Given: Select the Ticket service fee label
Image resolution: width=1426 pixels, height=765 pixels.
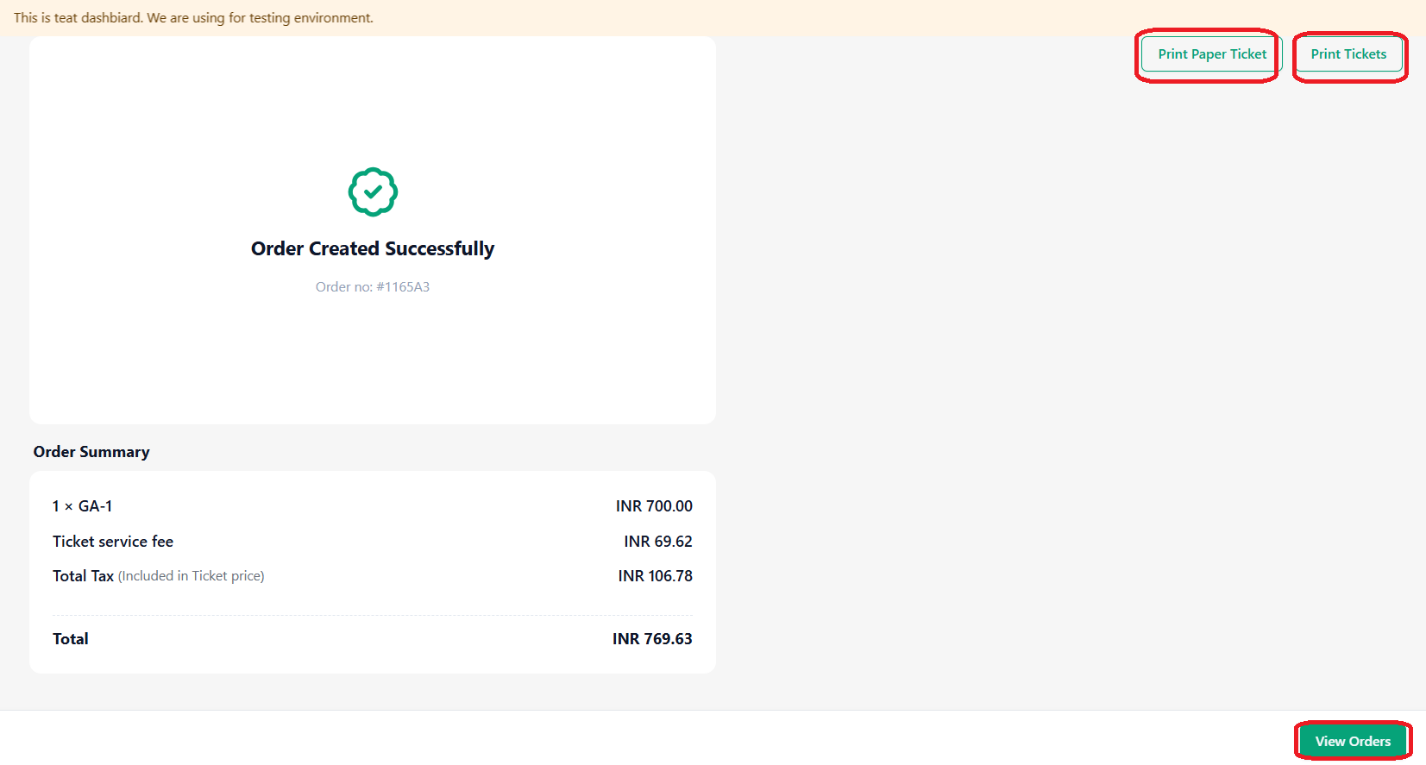Looking at the screenshot, I should (113, 542).
